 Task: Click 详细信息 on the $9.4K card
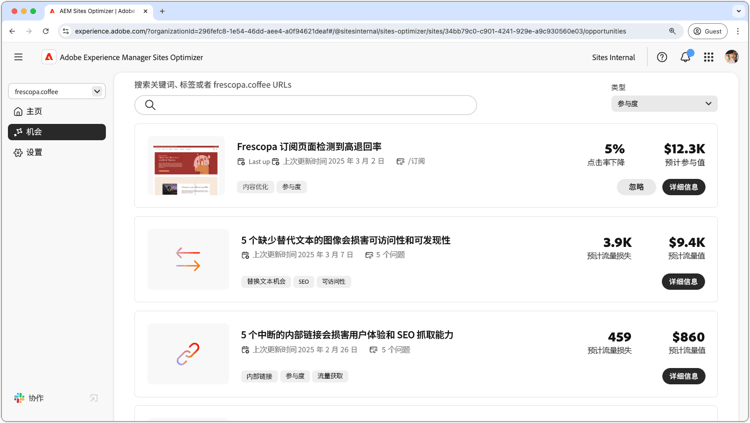click(683, 281)
